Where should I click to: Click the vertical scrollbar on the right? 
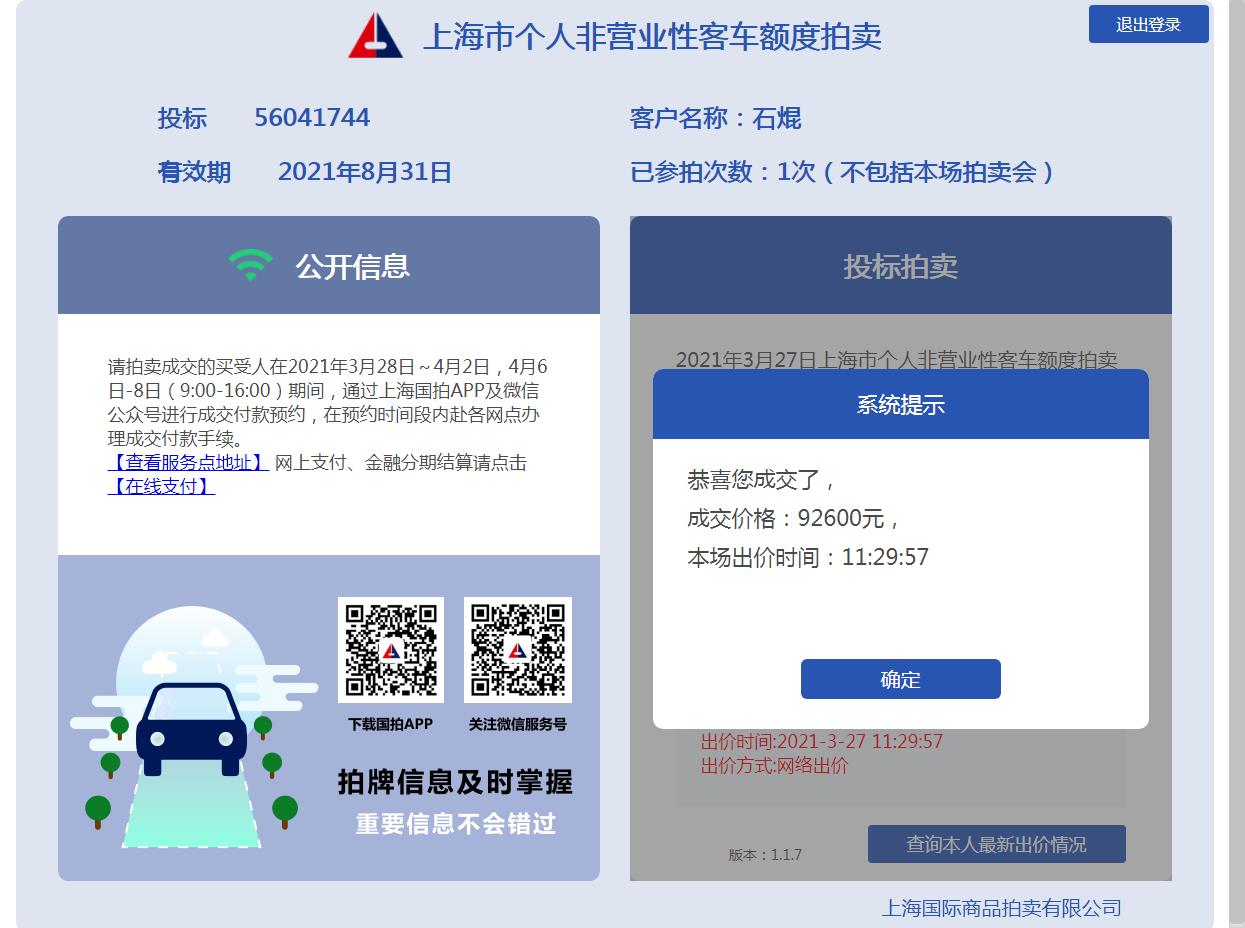1237,464
